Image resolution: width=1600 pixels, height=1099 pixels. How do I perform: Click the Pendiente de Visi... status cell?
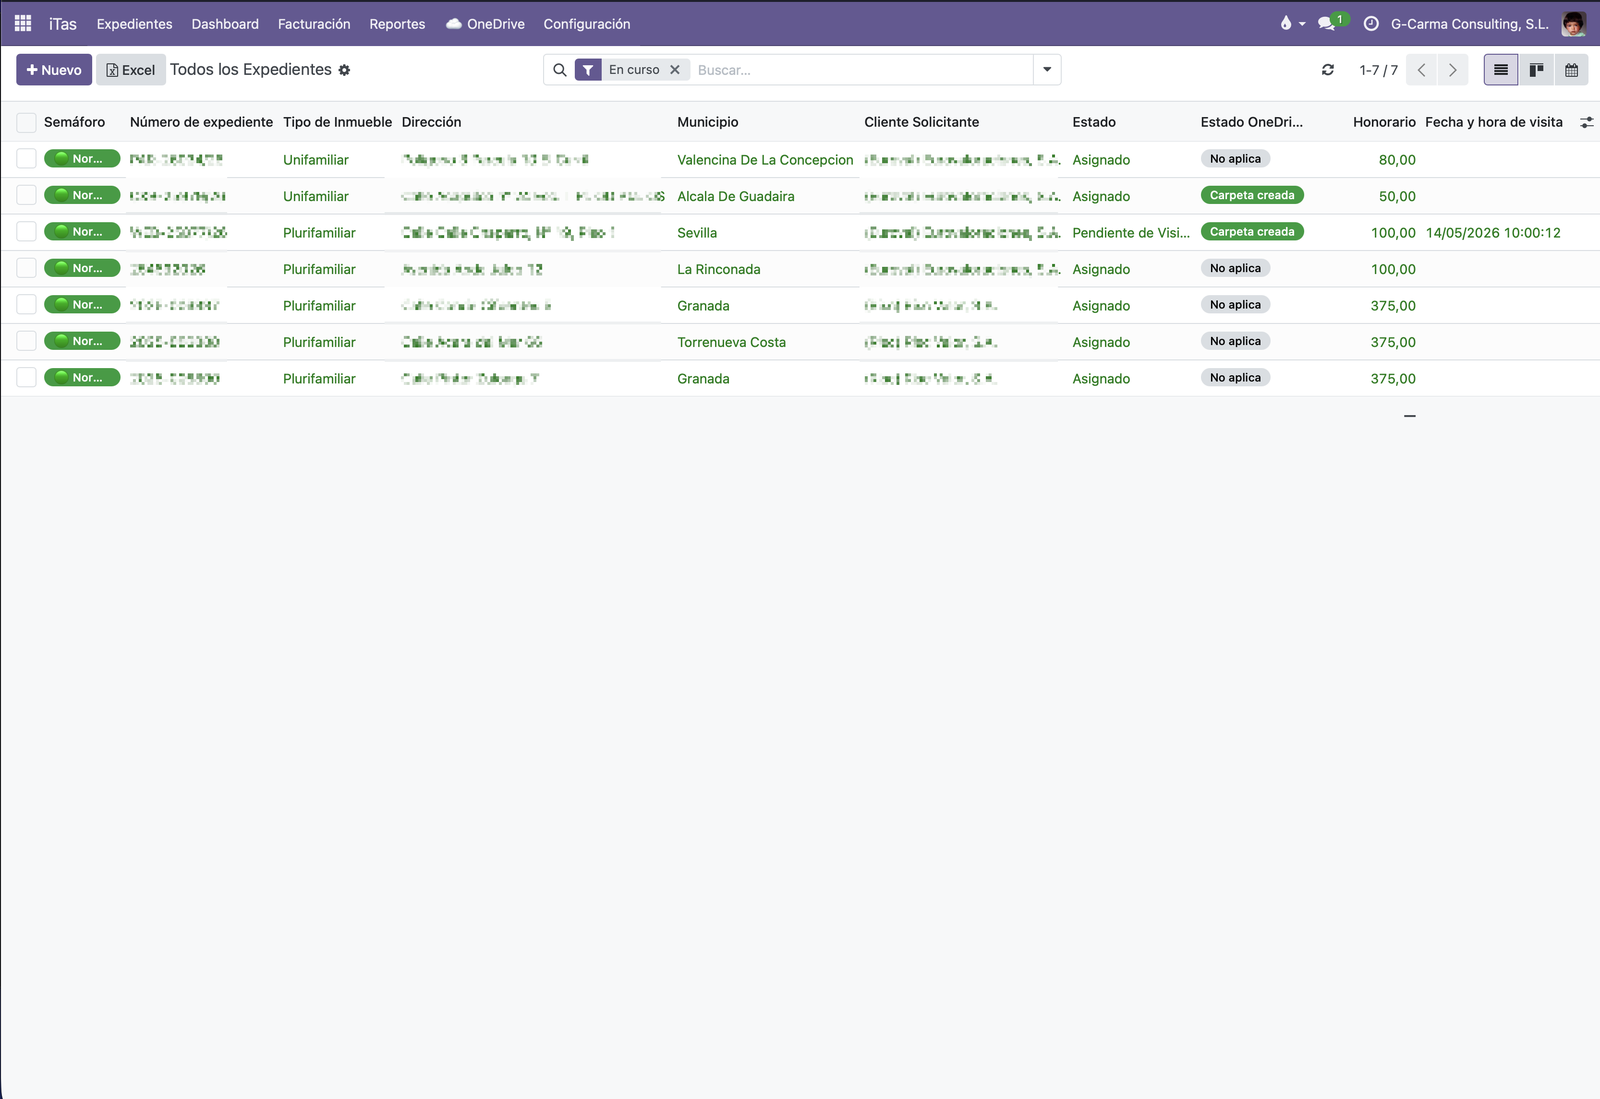pos(1131,233)
